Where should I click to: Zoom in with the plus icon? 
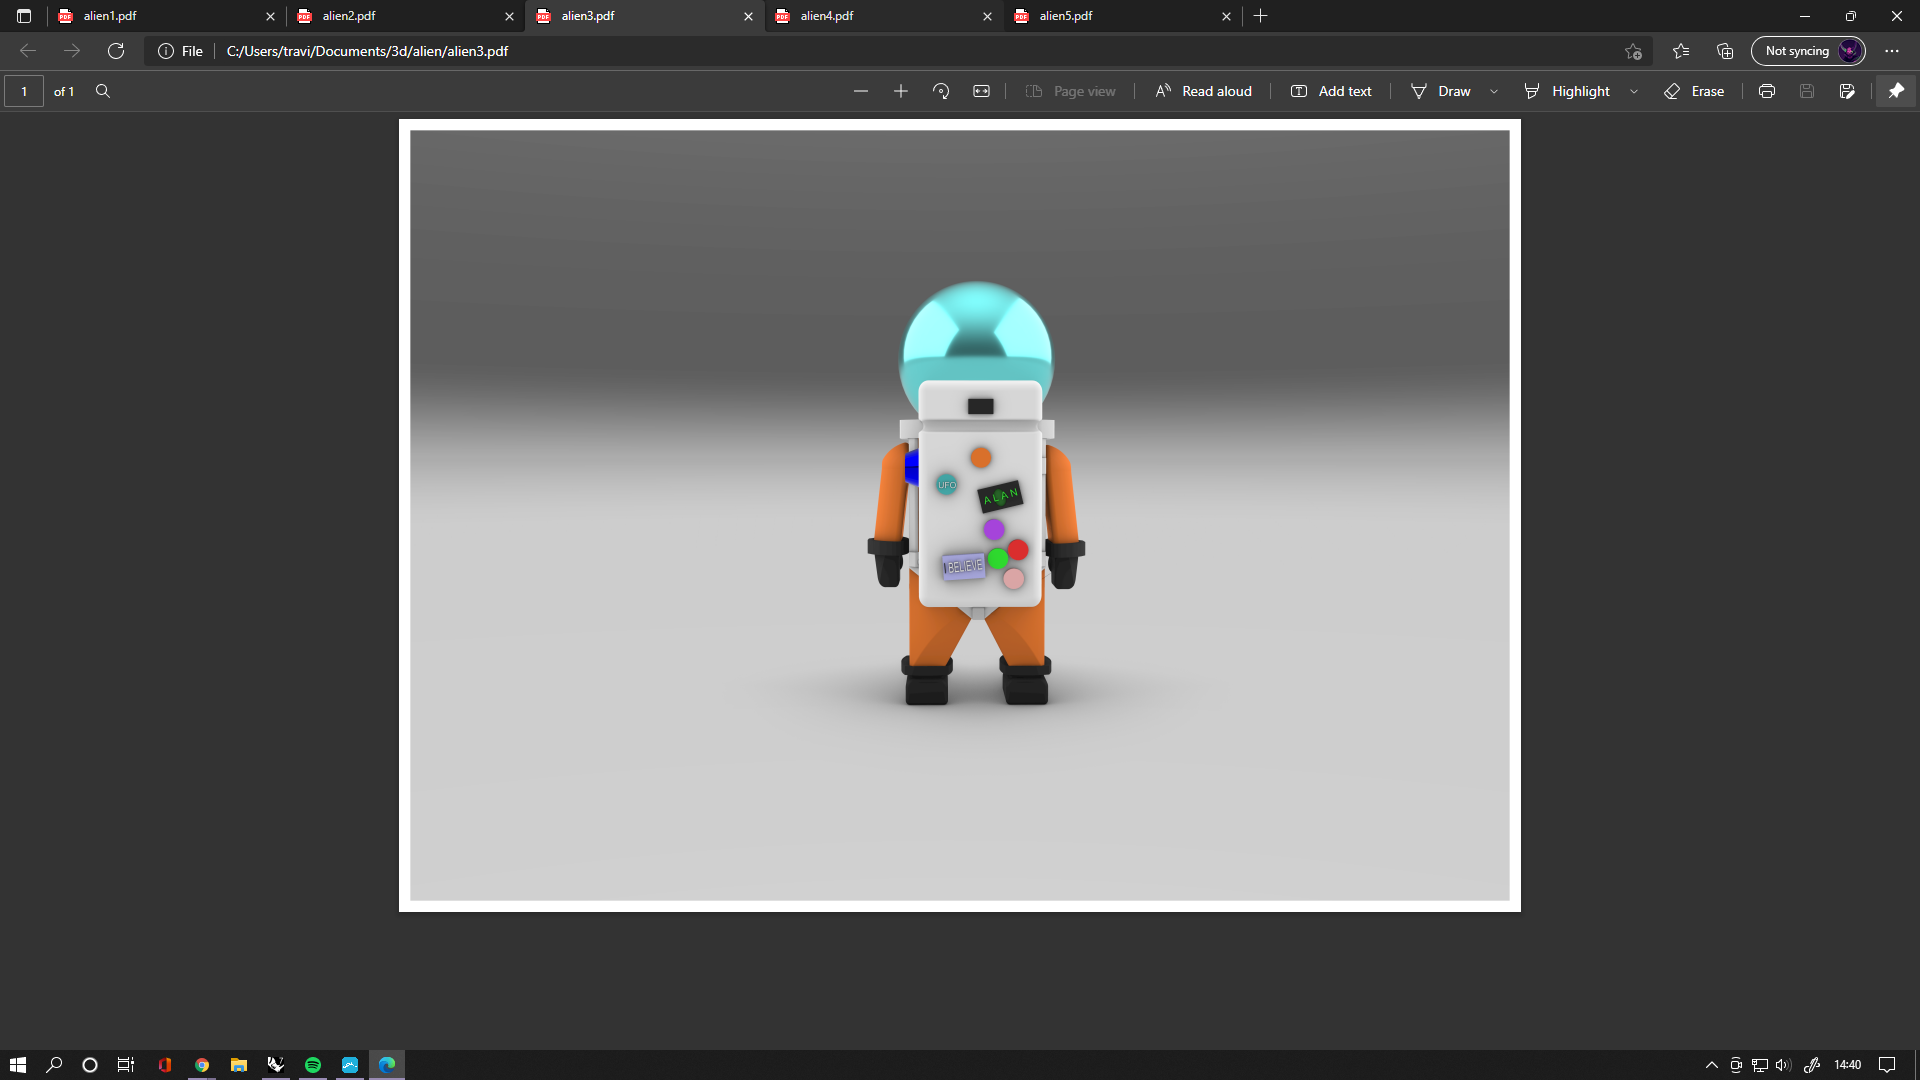901,91
